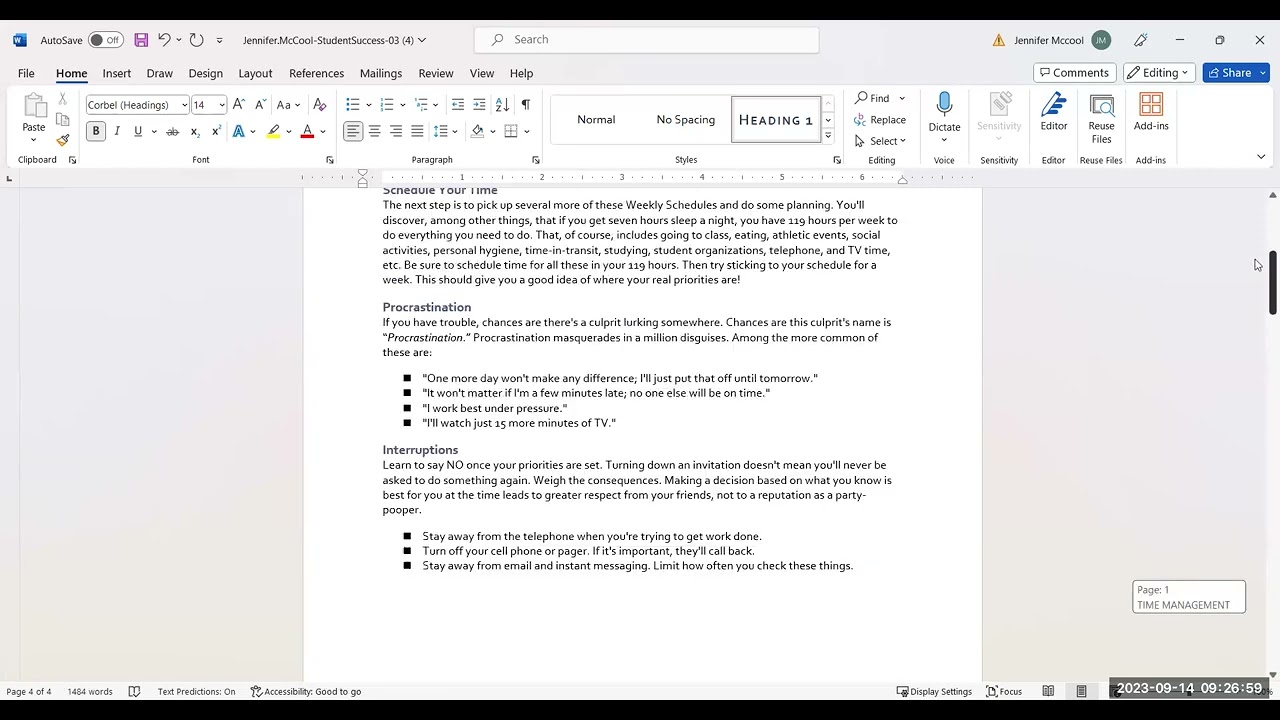The width and height of the screenshot is (1280, 720).
Task: Apply paragraph shading color
Action: [477, 131]
